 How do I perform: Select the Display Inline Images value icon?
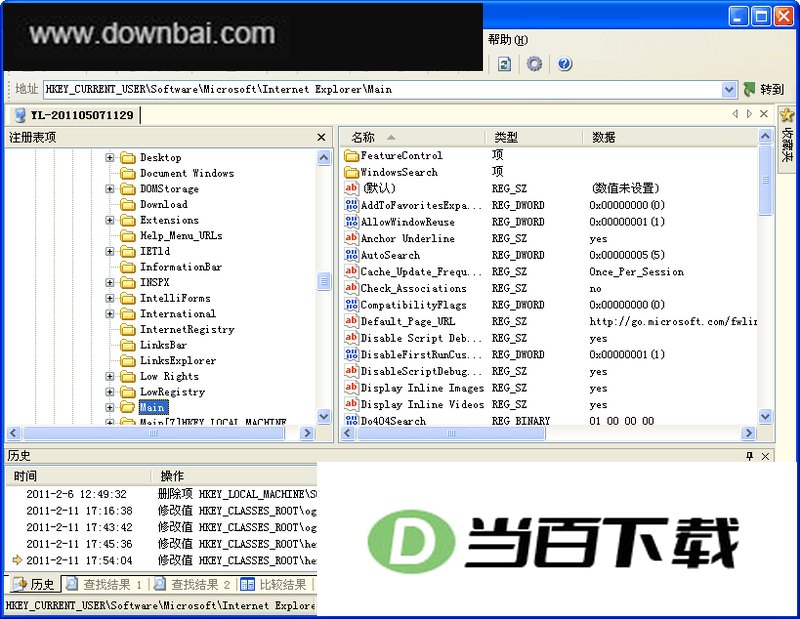point(351,387)
